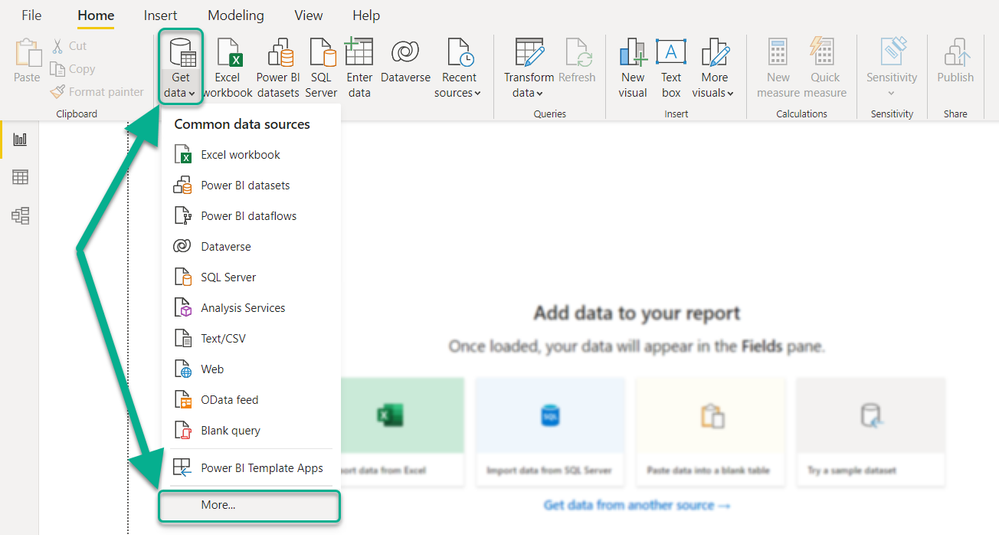Screen dimensions: 999x535
Task: Follow Get data from another source link
Action: tap(636, 505)
